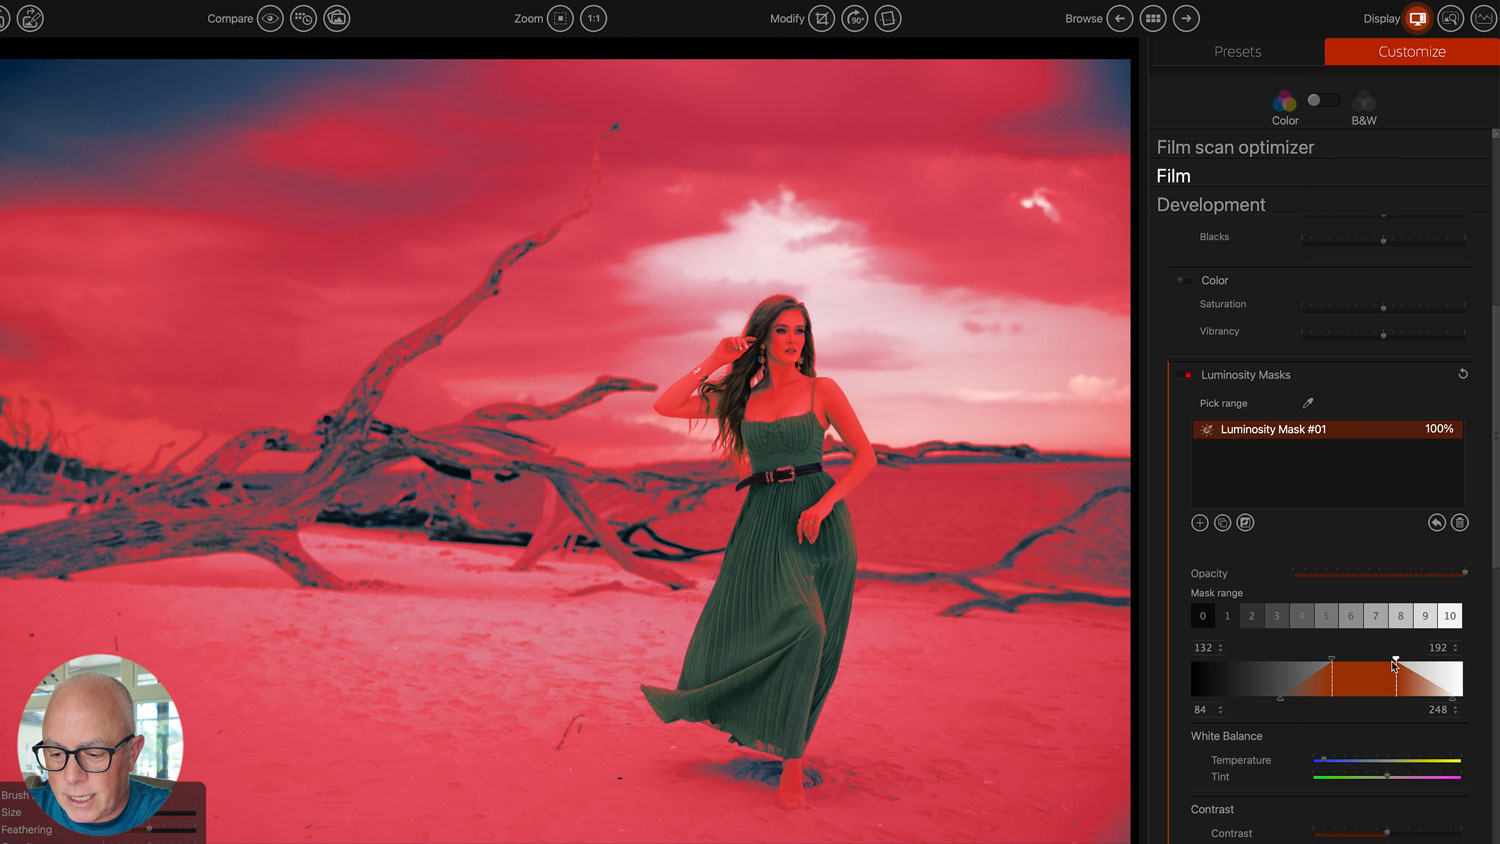Open the image browser grid view
Image resolution: width=1500 pixels, height=844 pixels.
[x=1153, y=18]
